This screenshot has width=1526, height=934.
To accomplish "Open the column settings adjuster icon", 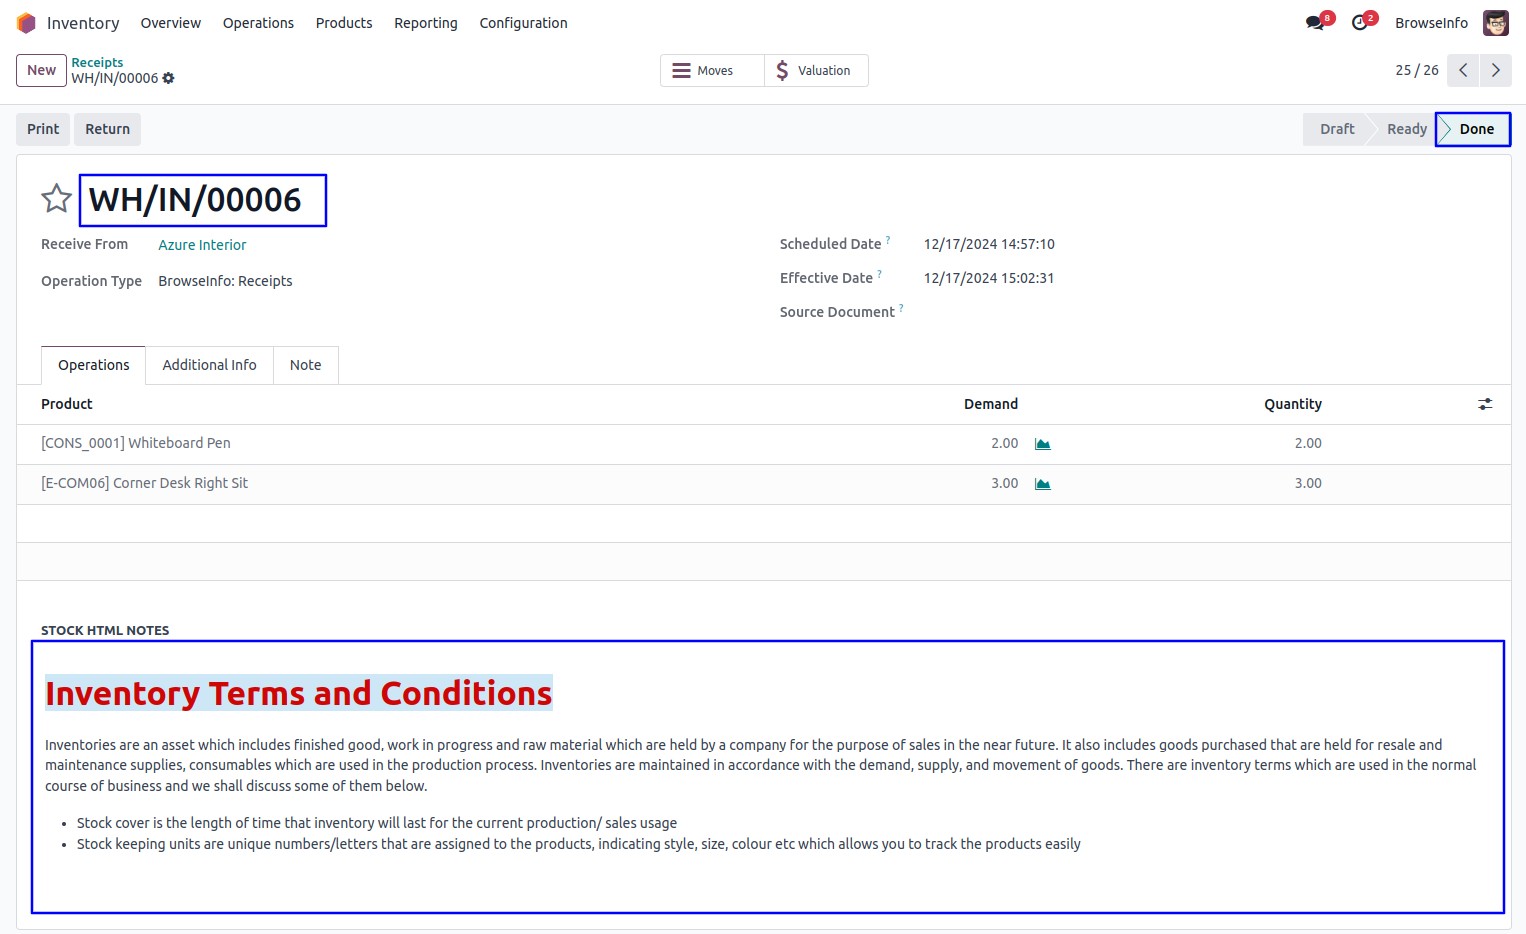I will [x=1485, y=404].
